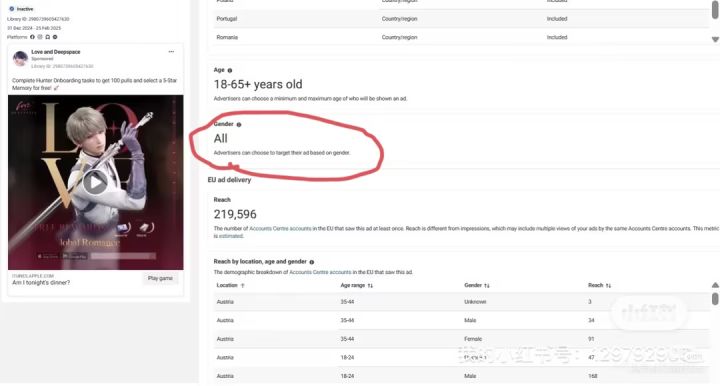Select the 18-65+ years old value
720x386 pixels.
pyautogui.click(x=258, y=84)
